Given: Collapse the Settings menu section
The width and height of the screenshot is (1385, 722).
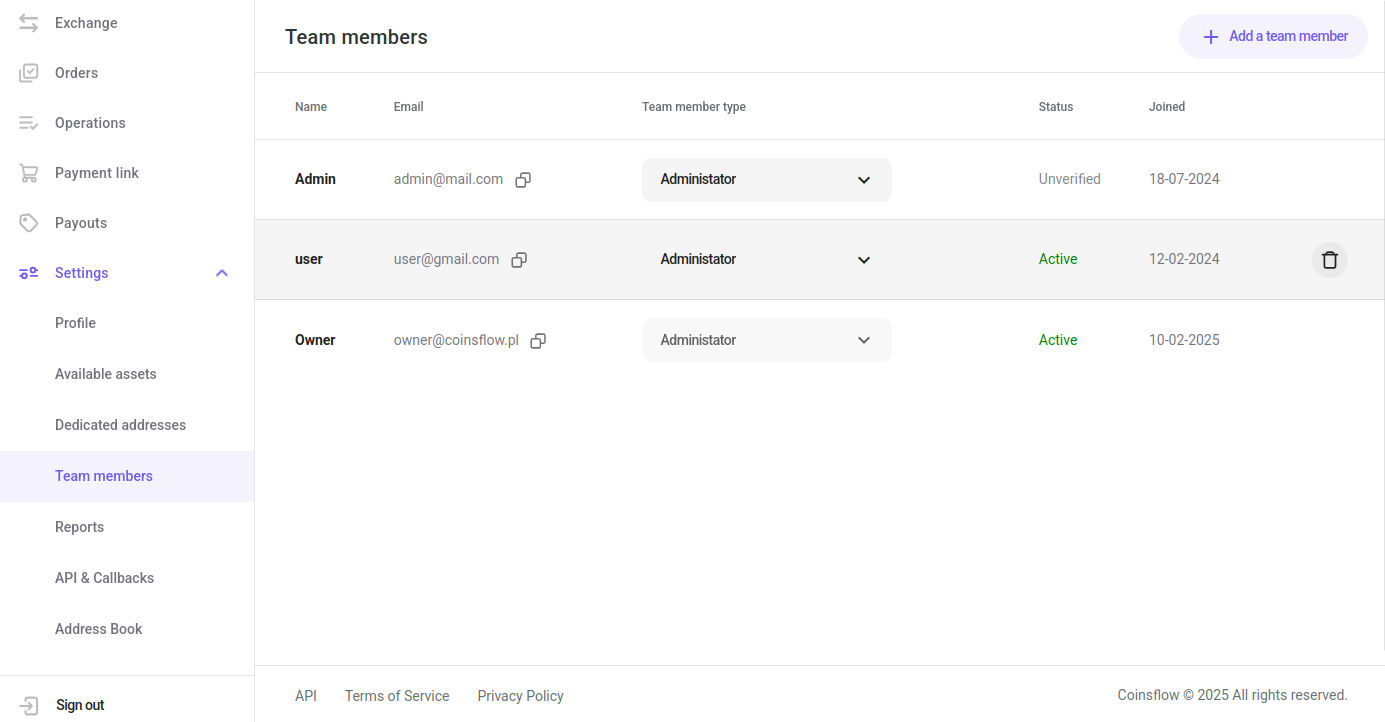Looking at the screenshot, I should pyautogui.click(x=222, y=273).
